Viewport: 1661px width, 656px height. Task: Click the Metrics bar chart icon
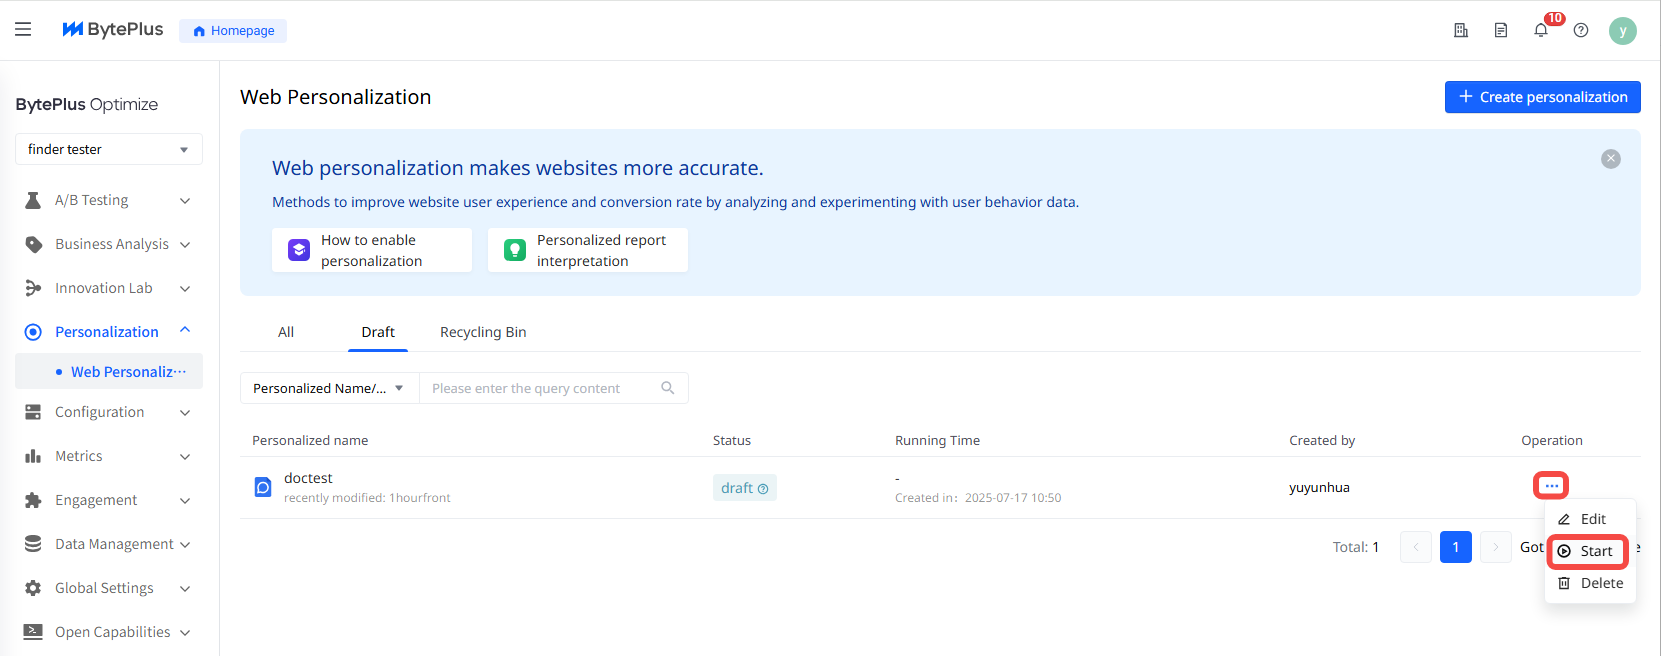33,456
